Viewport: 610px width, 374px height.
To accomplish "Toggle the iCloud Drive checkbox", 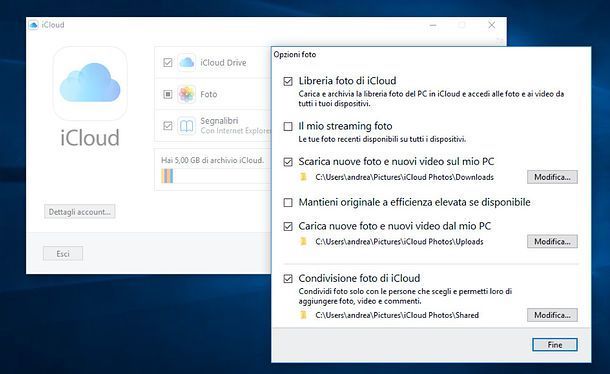I will (168, 62).
